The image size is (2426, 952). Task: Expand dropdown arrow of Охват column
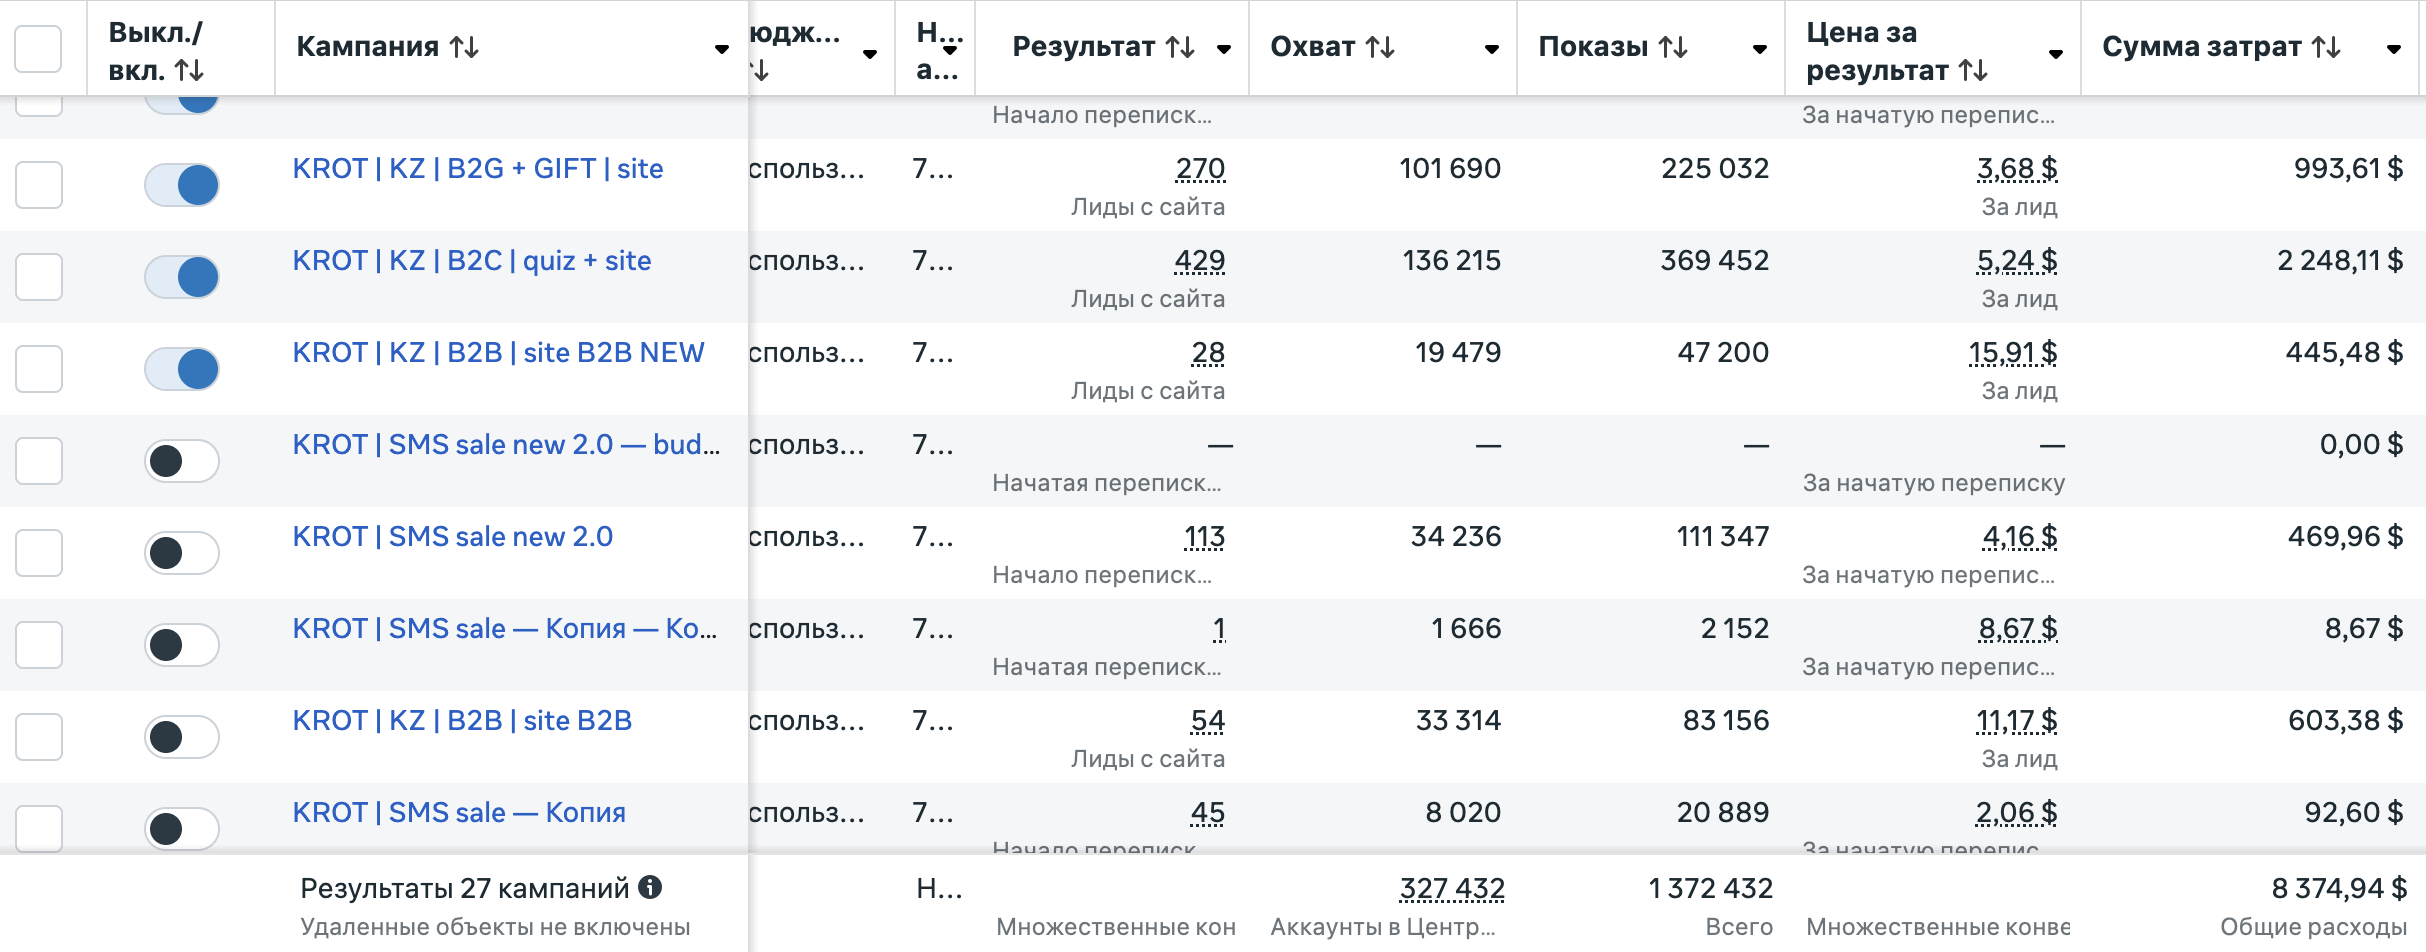point(1491,49)
